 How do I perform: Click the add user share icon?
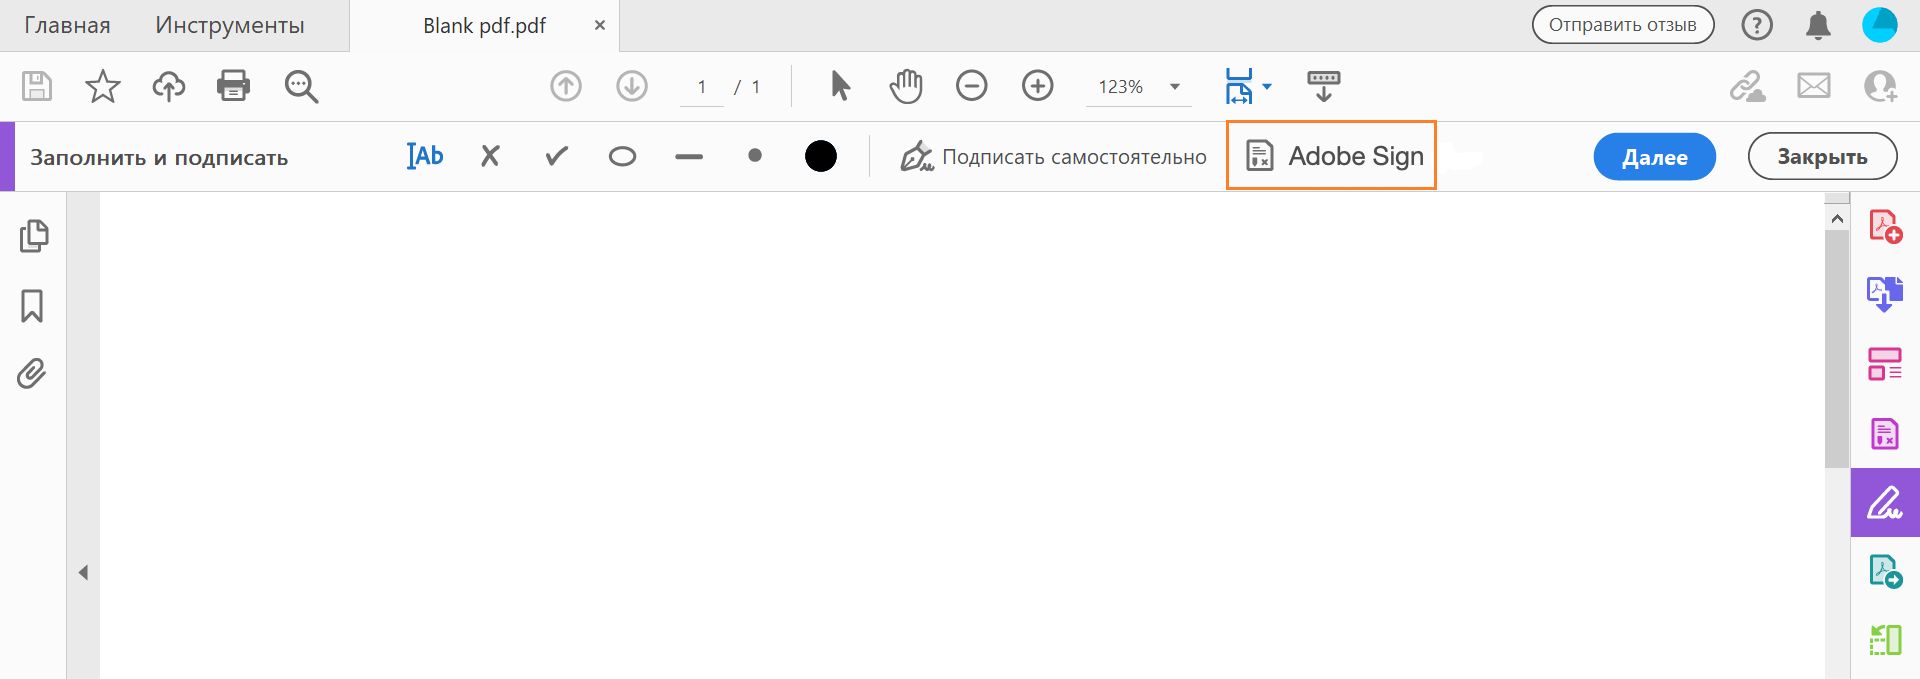tap(1880, 86)
